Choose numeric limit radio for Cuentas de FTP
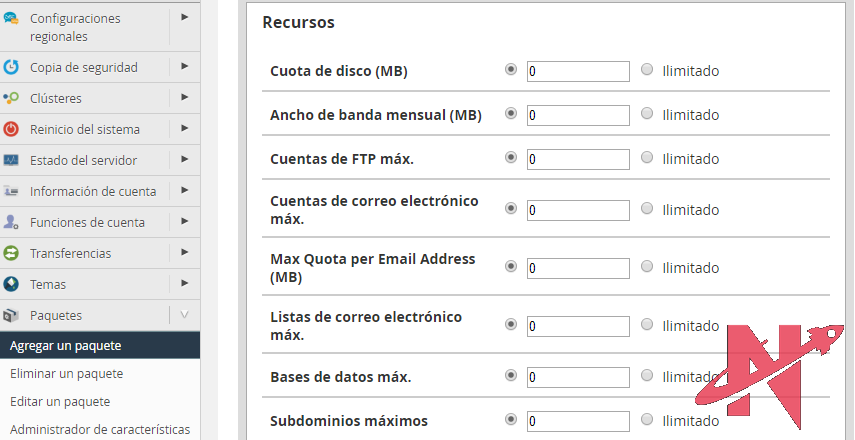The width and height of the screenshot is (855, 440). (511, 158)
